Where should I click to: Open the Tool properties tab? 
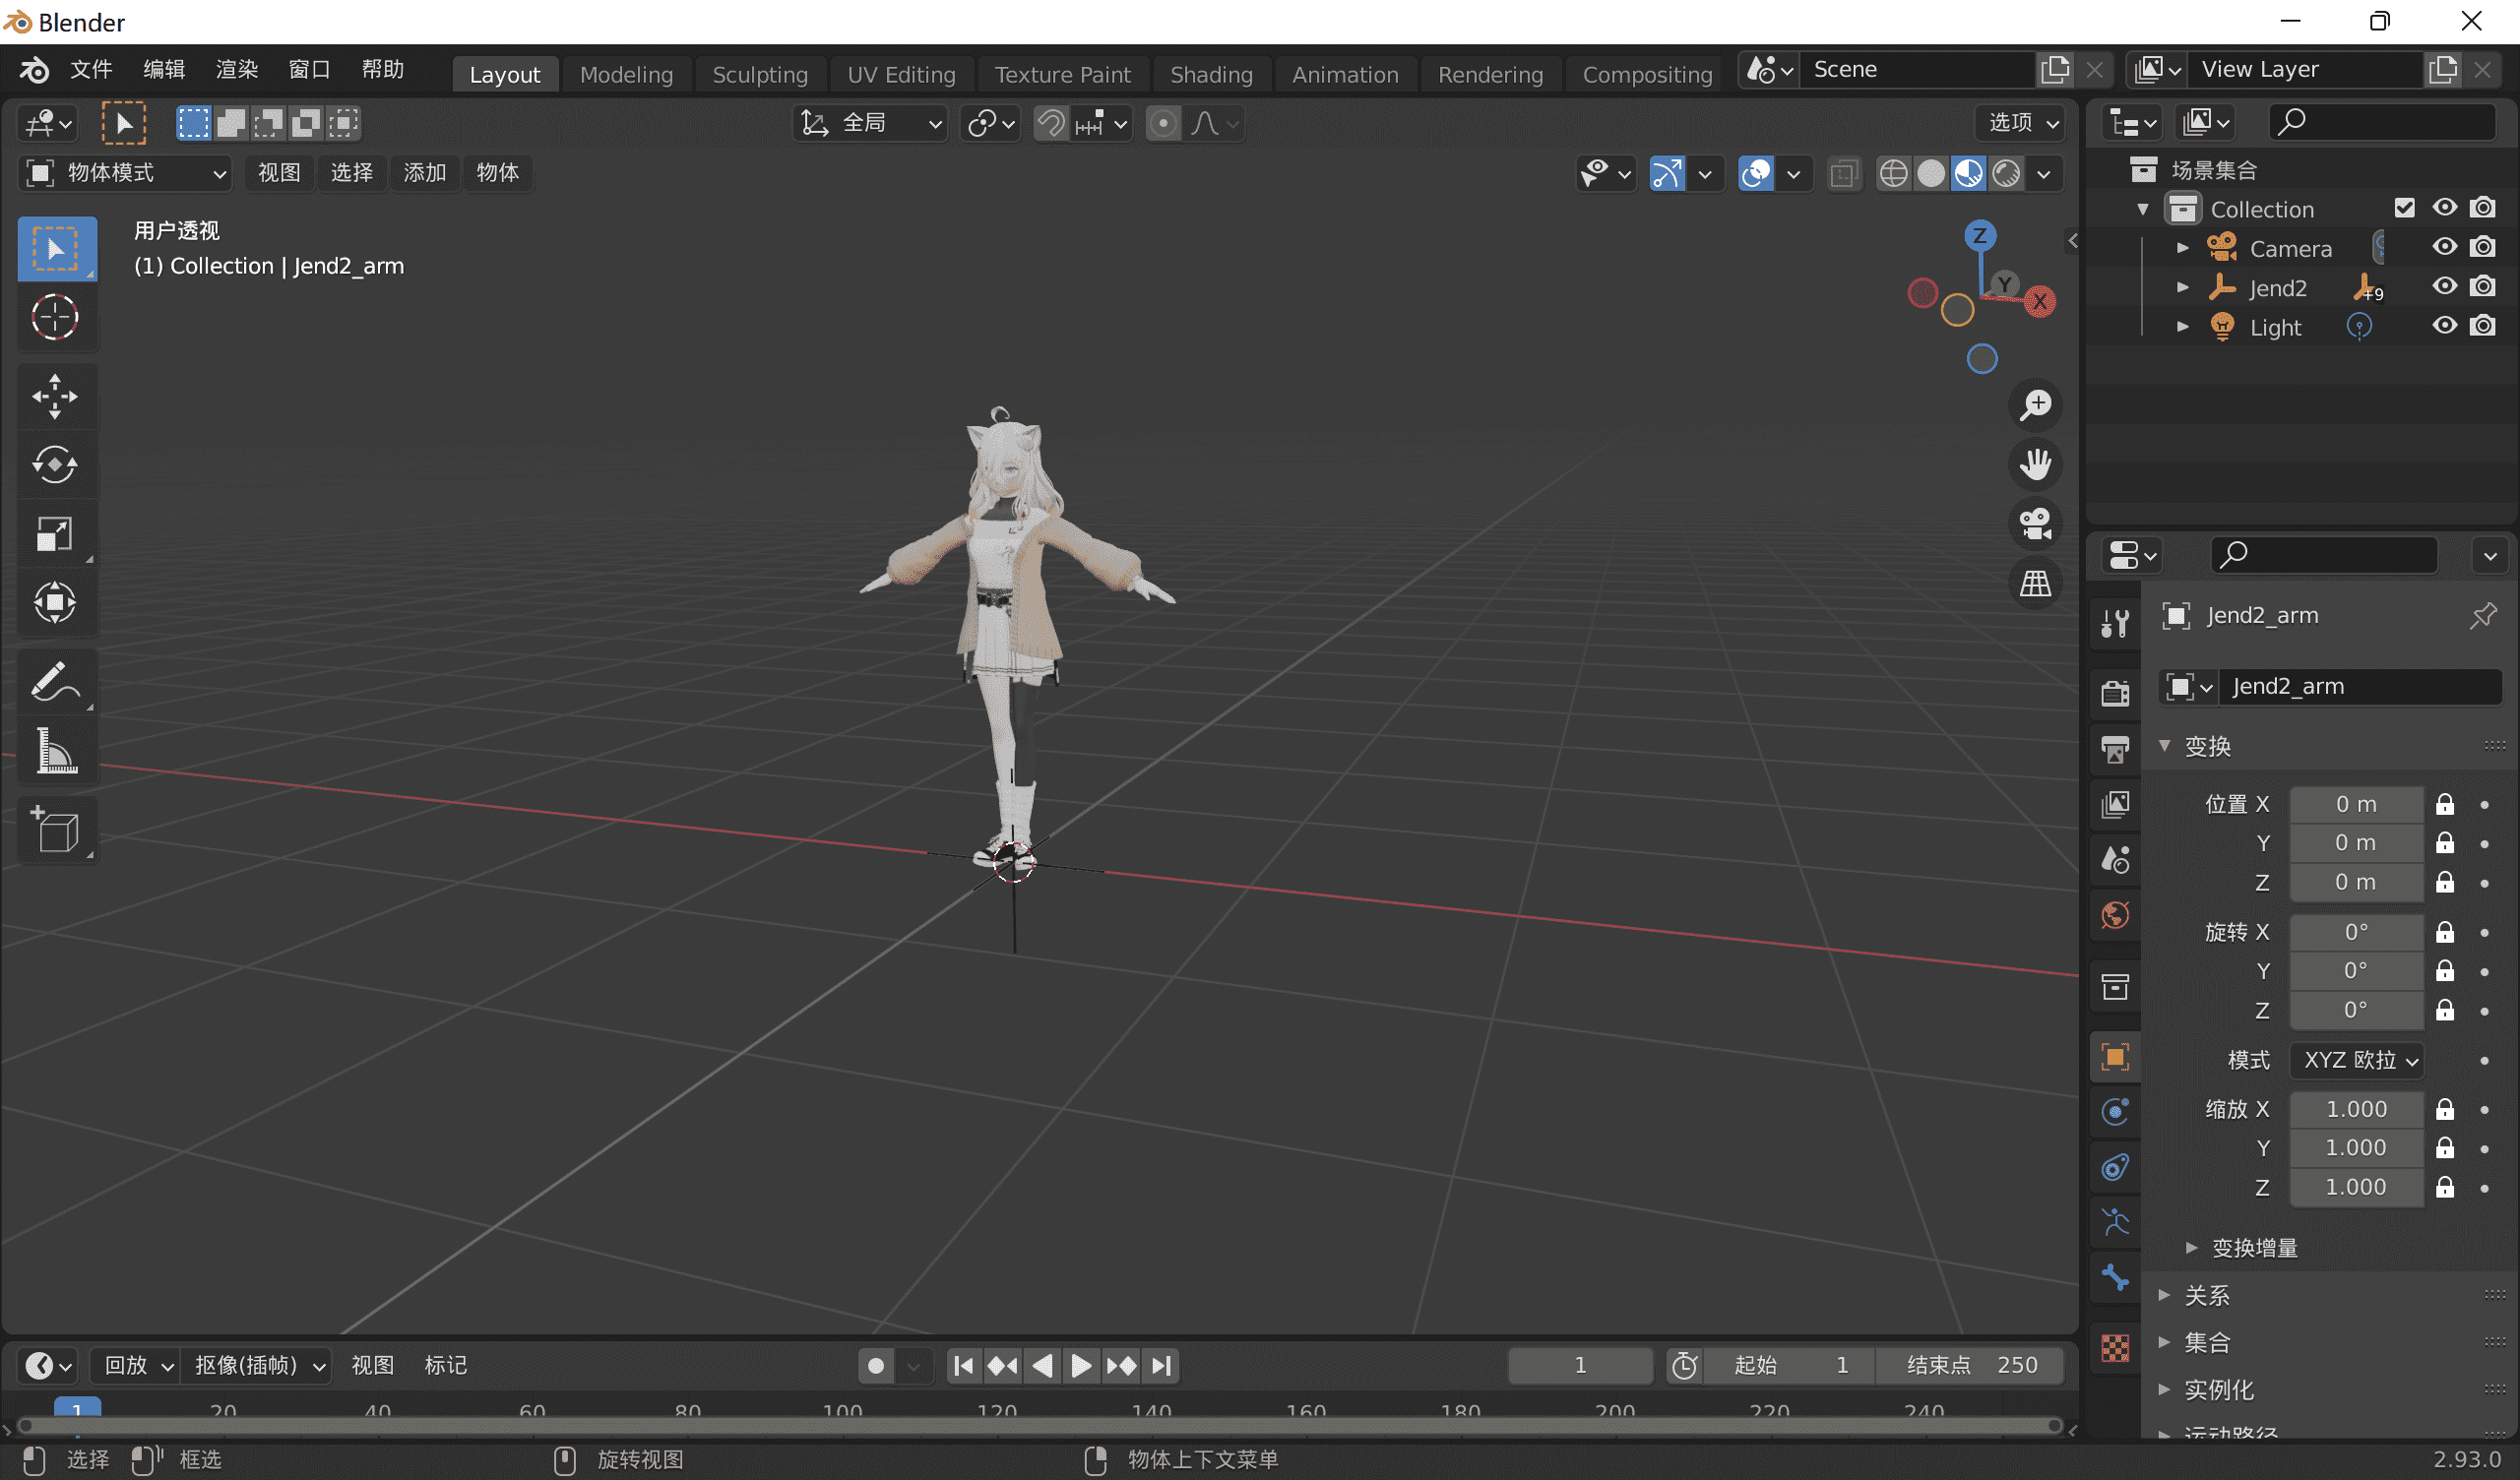pos(2115,623)
